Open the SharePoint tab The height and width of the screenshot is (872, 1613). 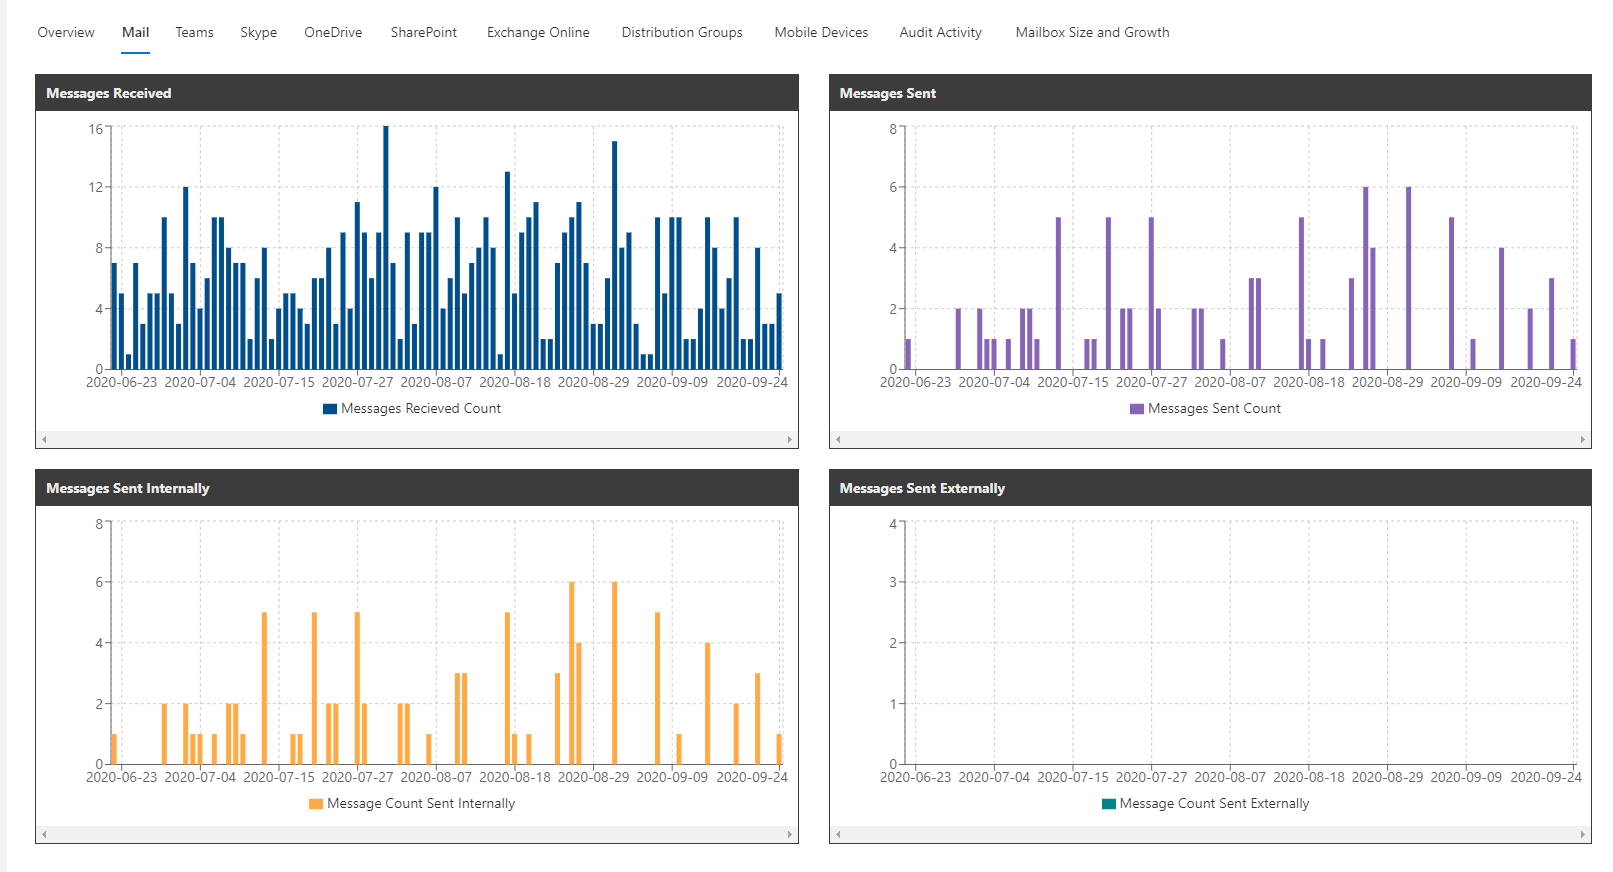tap(423, 32)
